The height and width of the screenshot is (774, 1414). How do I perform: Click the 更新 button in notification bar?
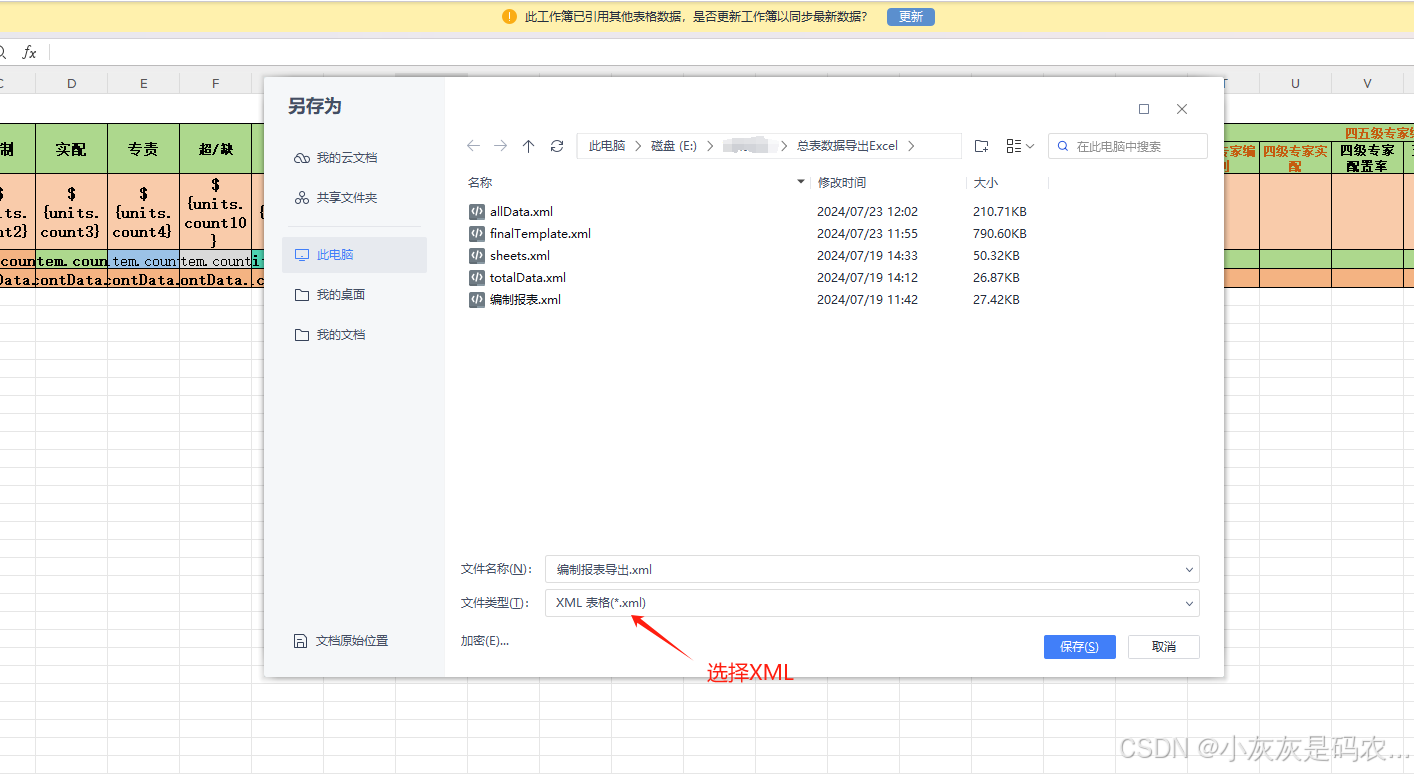pyautogui.click(x=911, y=17)
